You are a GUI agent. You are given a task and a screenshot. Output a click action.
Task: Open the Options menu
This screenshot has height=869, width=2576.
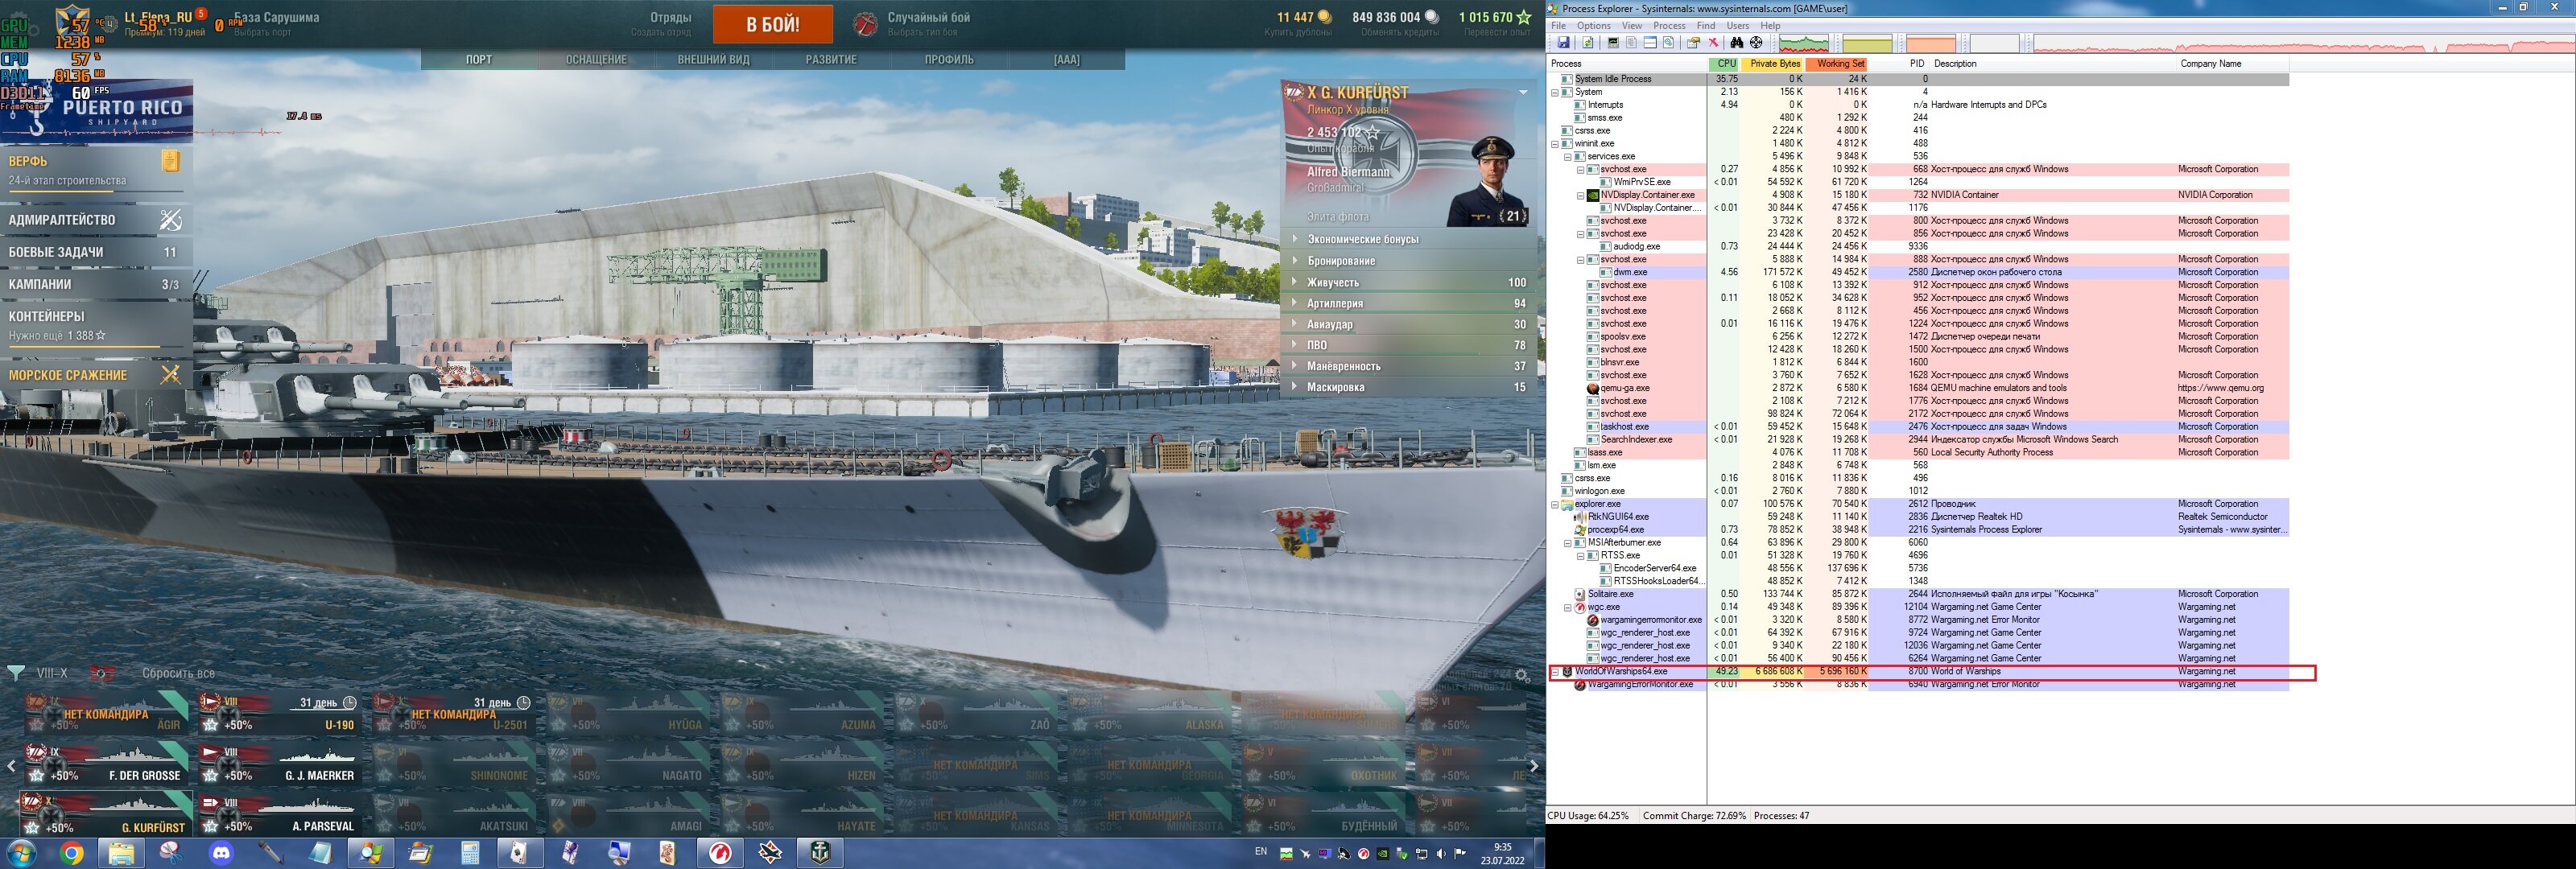pyautogui.click(x=1593, y=26)
